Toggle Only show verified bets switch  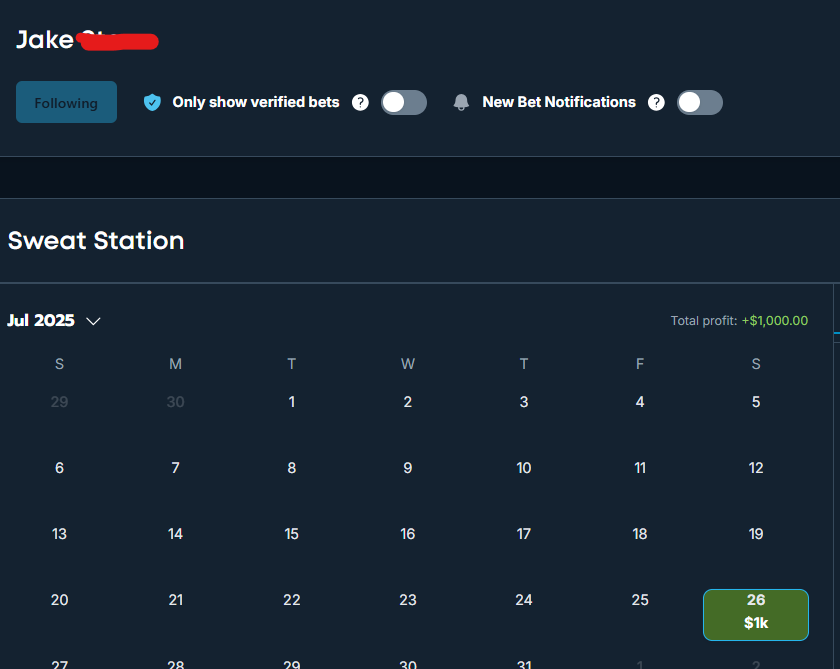pyautogui.click(x=404, y=102)
